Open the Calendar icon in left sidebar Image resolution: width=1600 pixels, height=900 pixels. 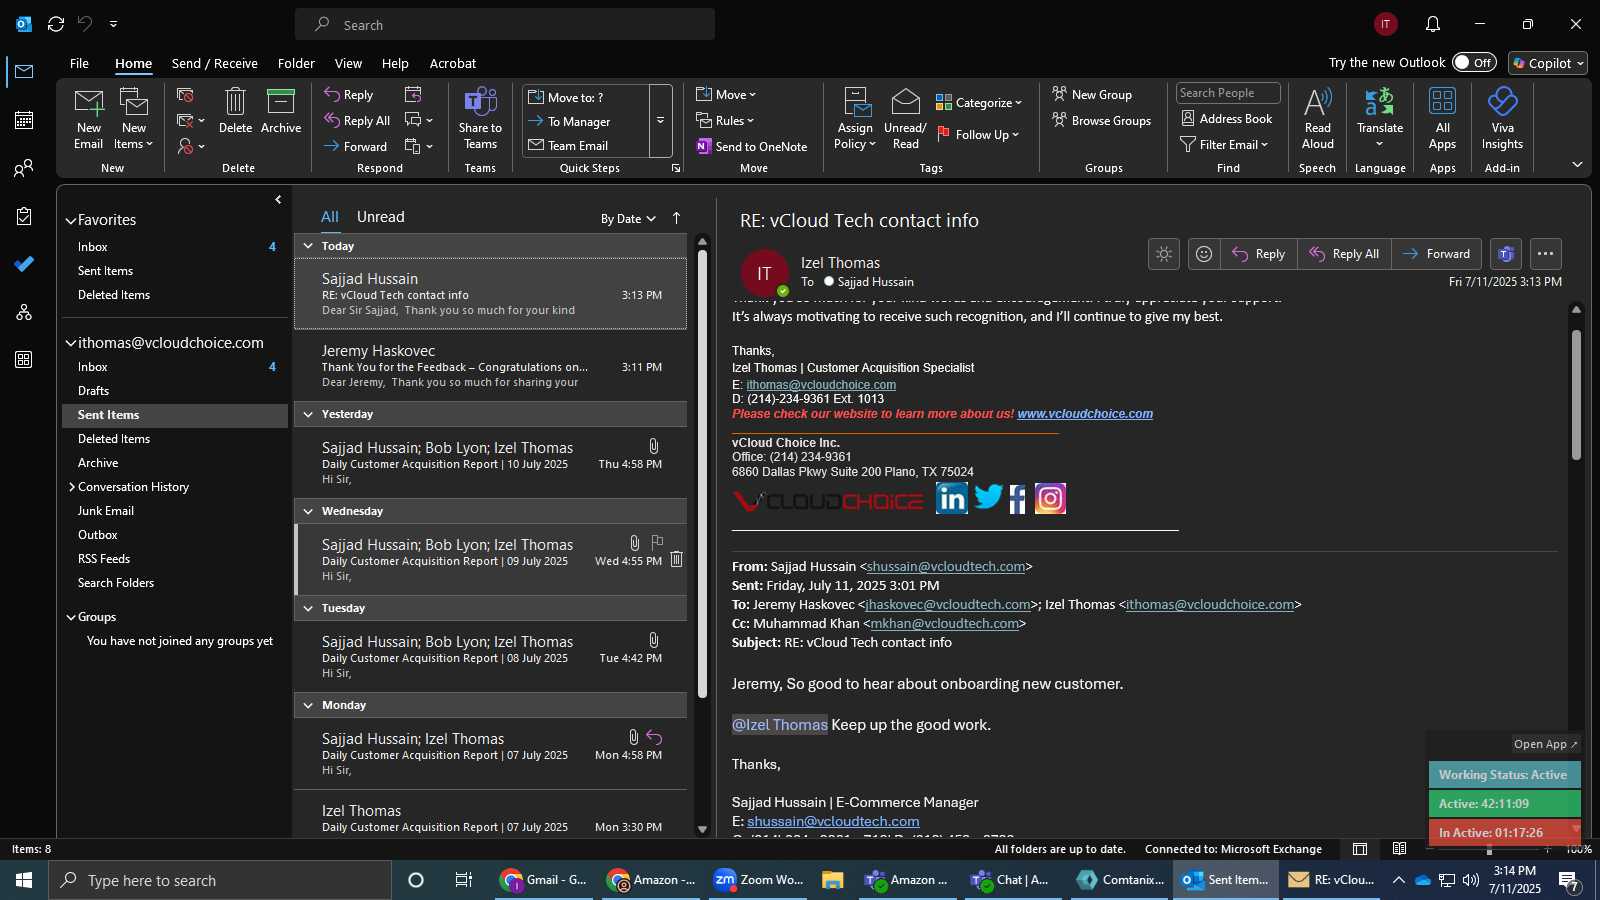24,120
